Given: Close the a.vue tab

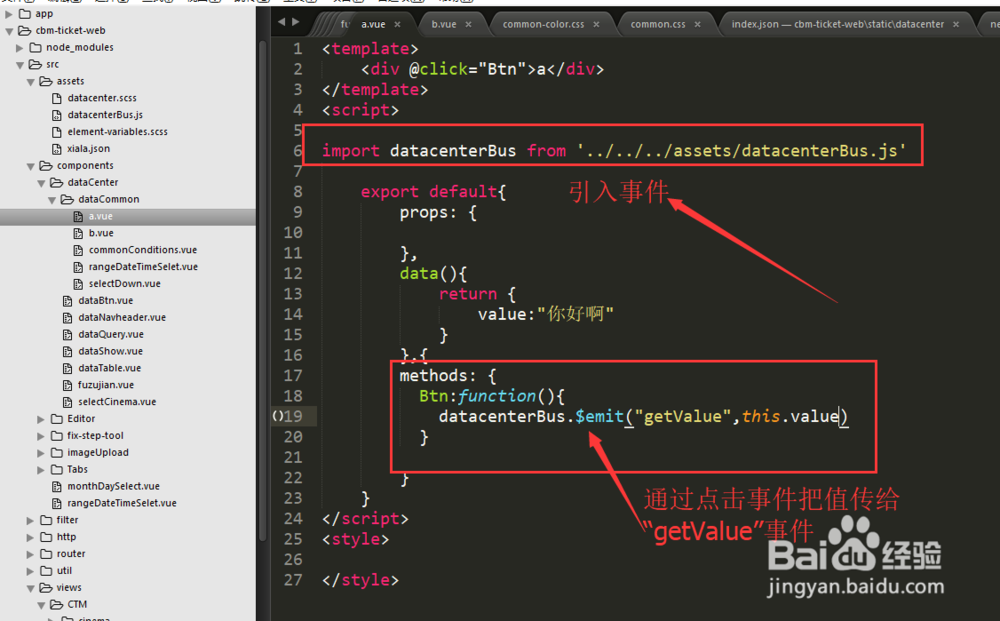Looking at the screenshot, I should click(397, 24).
